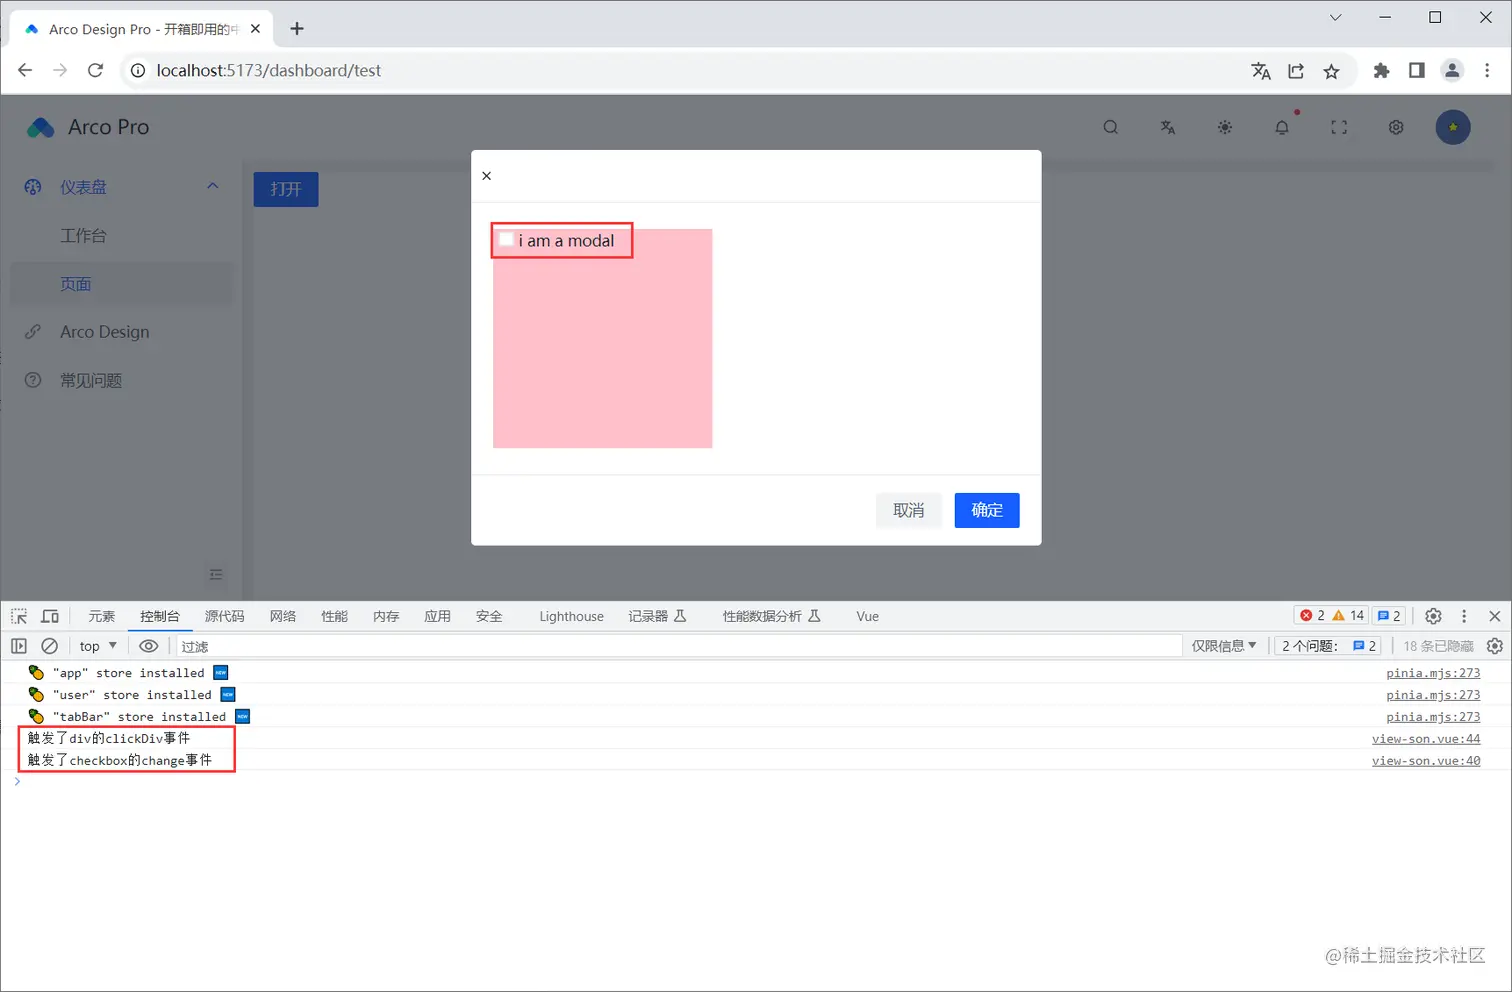Tick the 'i am a modal' checkbox
Screen dimensions: 1512x992
[x=506, y=240]
